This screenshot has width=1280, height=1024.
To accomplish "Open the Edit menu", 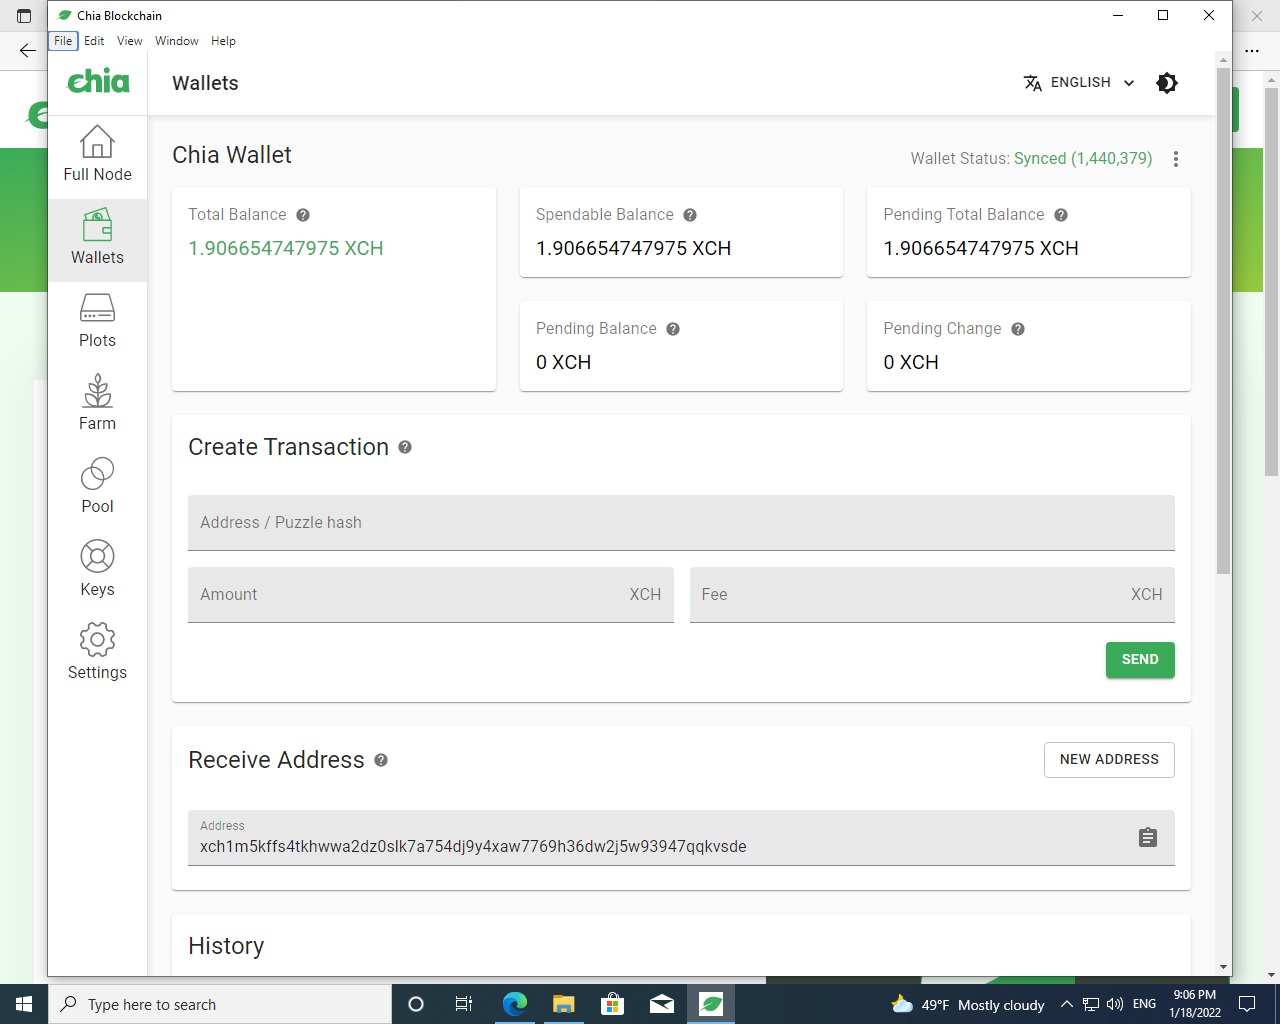I will (x=94, y=41).
